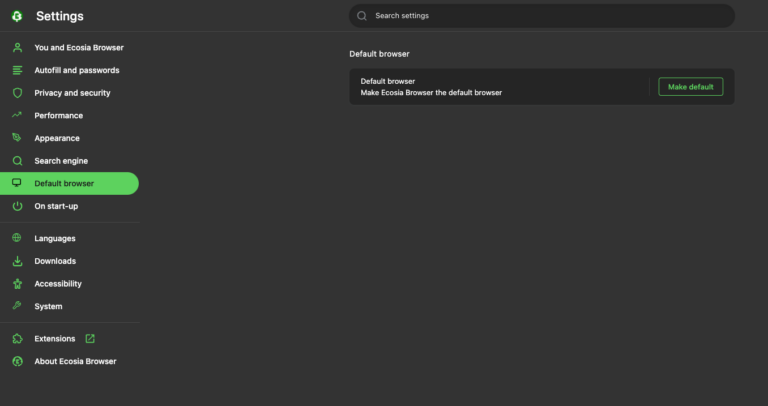Click the Appearance paint icon
Image resolution: width=768 pixels, height=406 pixels.
(17, 138)
